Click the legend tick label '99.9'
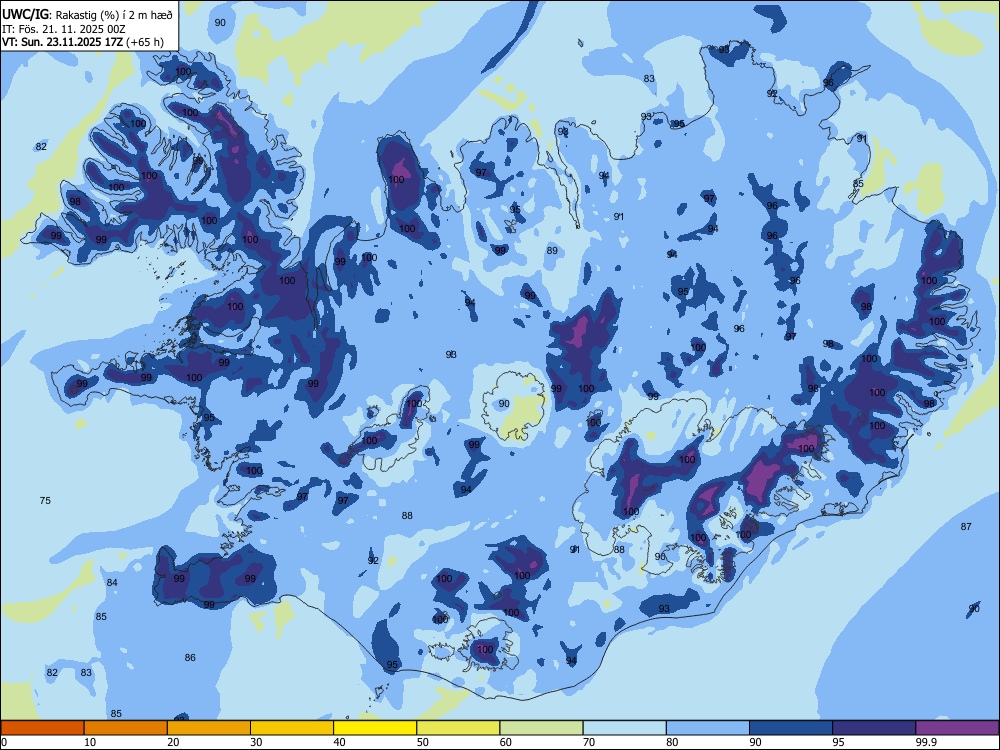1000x750 pixels. coord(926,742)
